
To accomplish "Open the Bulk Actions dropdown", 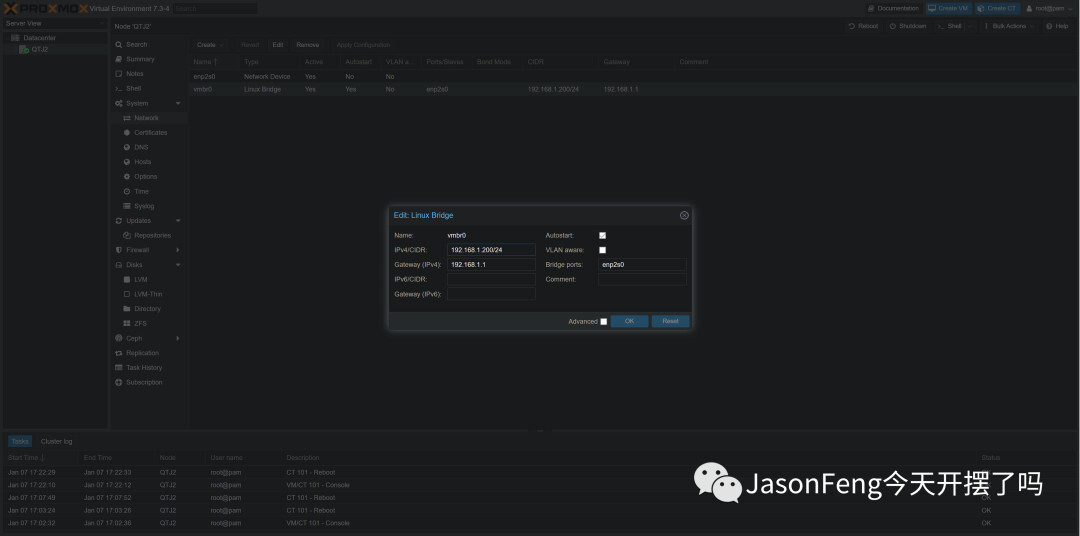I will 1009,26.
